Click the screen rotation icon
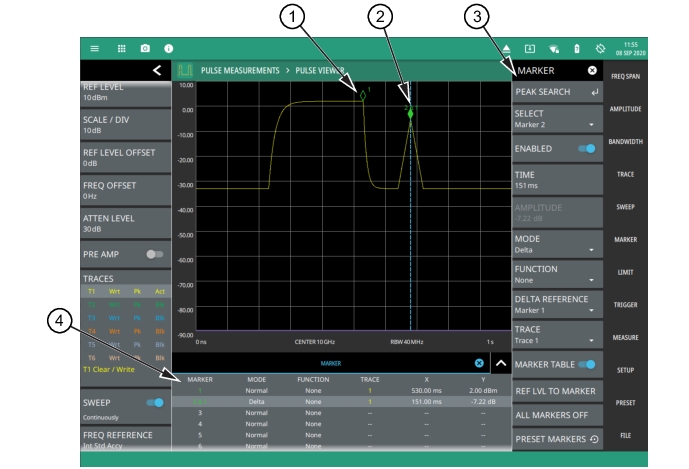Image resolution: width=689 pixels, height=469 pixels. 600,48
